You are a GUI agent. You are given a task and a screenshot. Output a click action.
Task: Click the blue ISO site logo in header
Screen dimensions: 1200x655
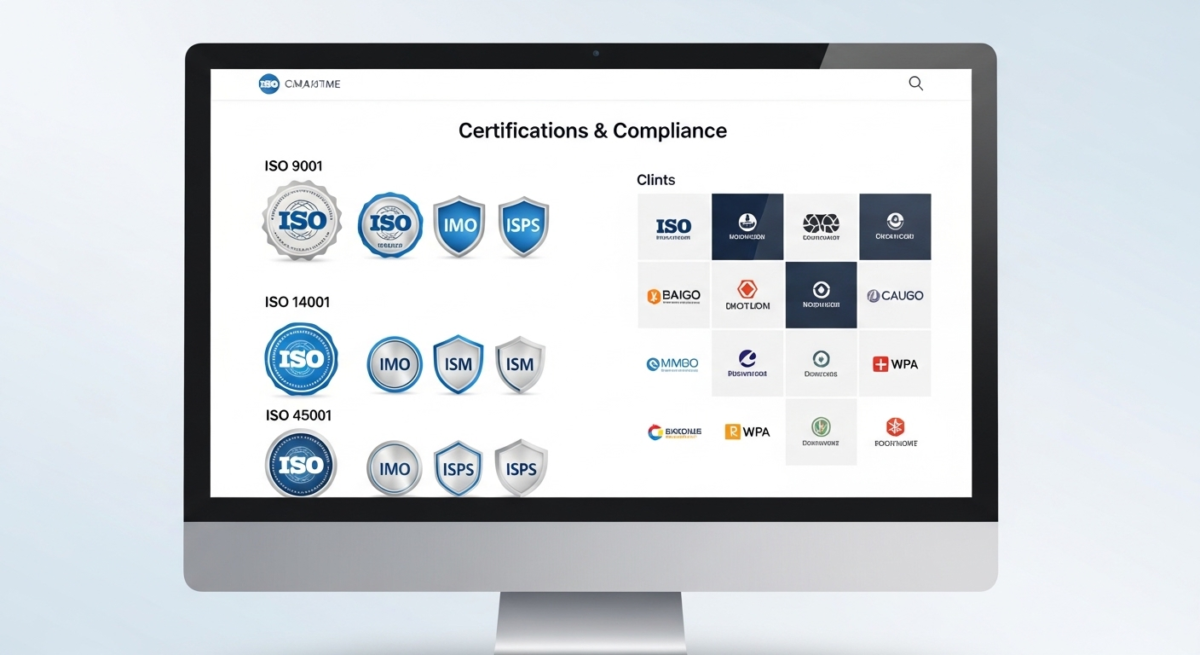(268, 84)
